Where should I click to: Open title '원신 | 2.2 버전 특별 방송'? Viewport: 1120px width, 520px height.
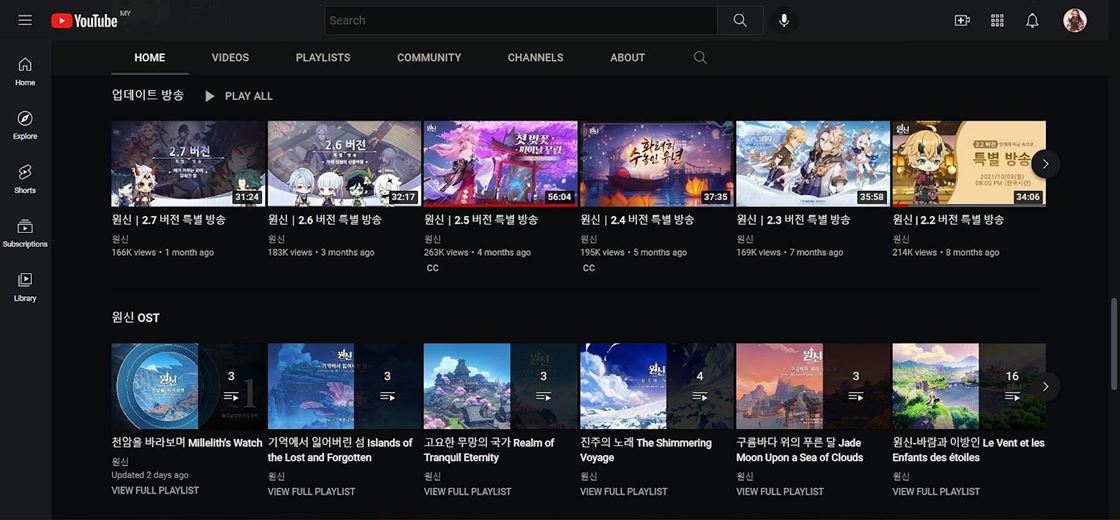[949, 220]
